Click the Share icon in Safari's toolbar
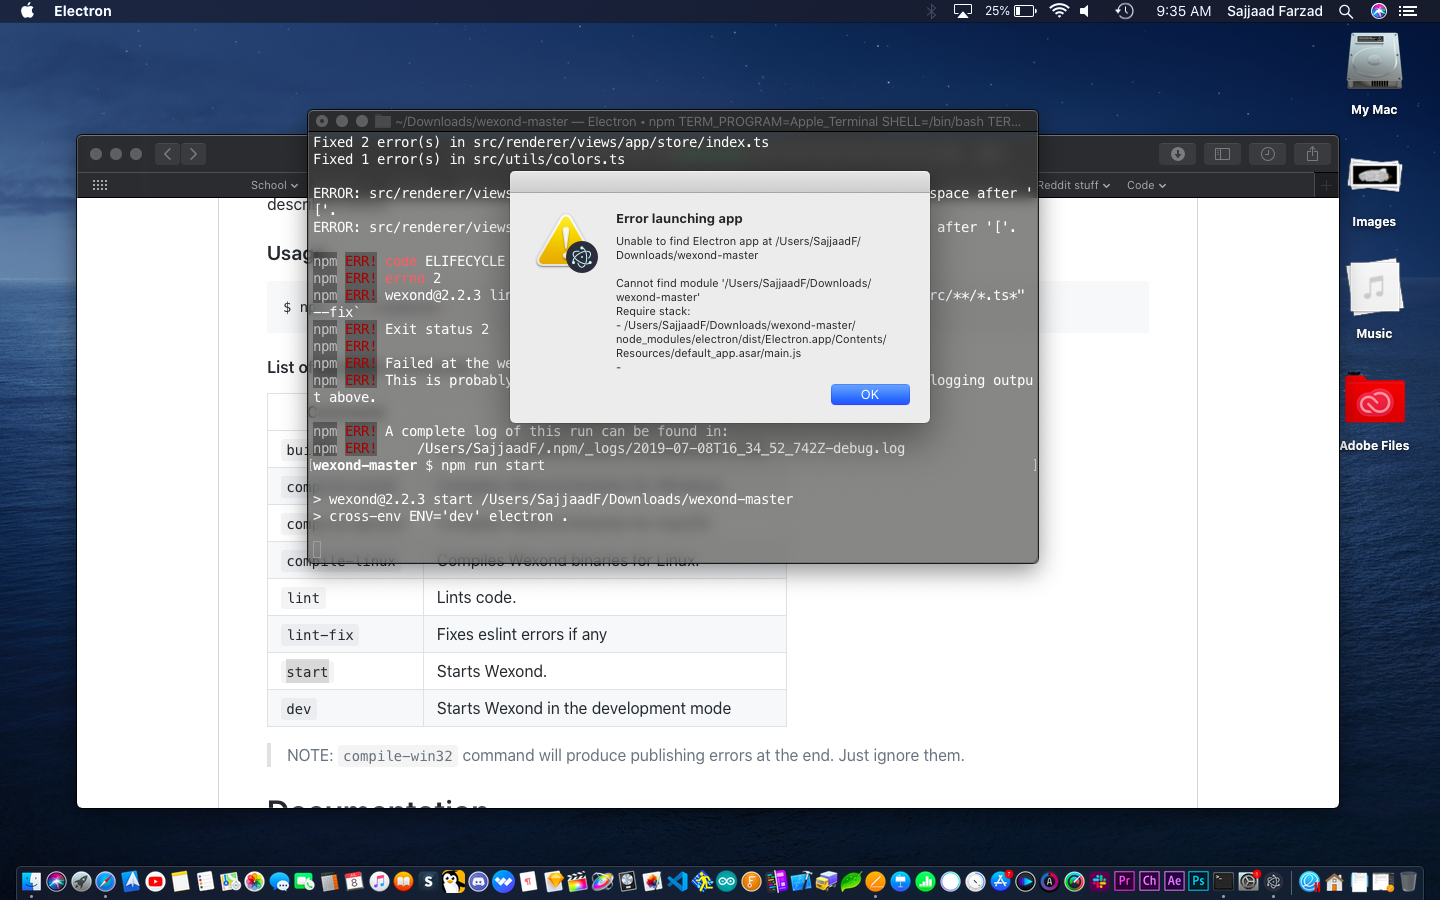 1312,154
